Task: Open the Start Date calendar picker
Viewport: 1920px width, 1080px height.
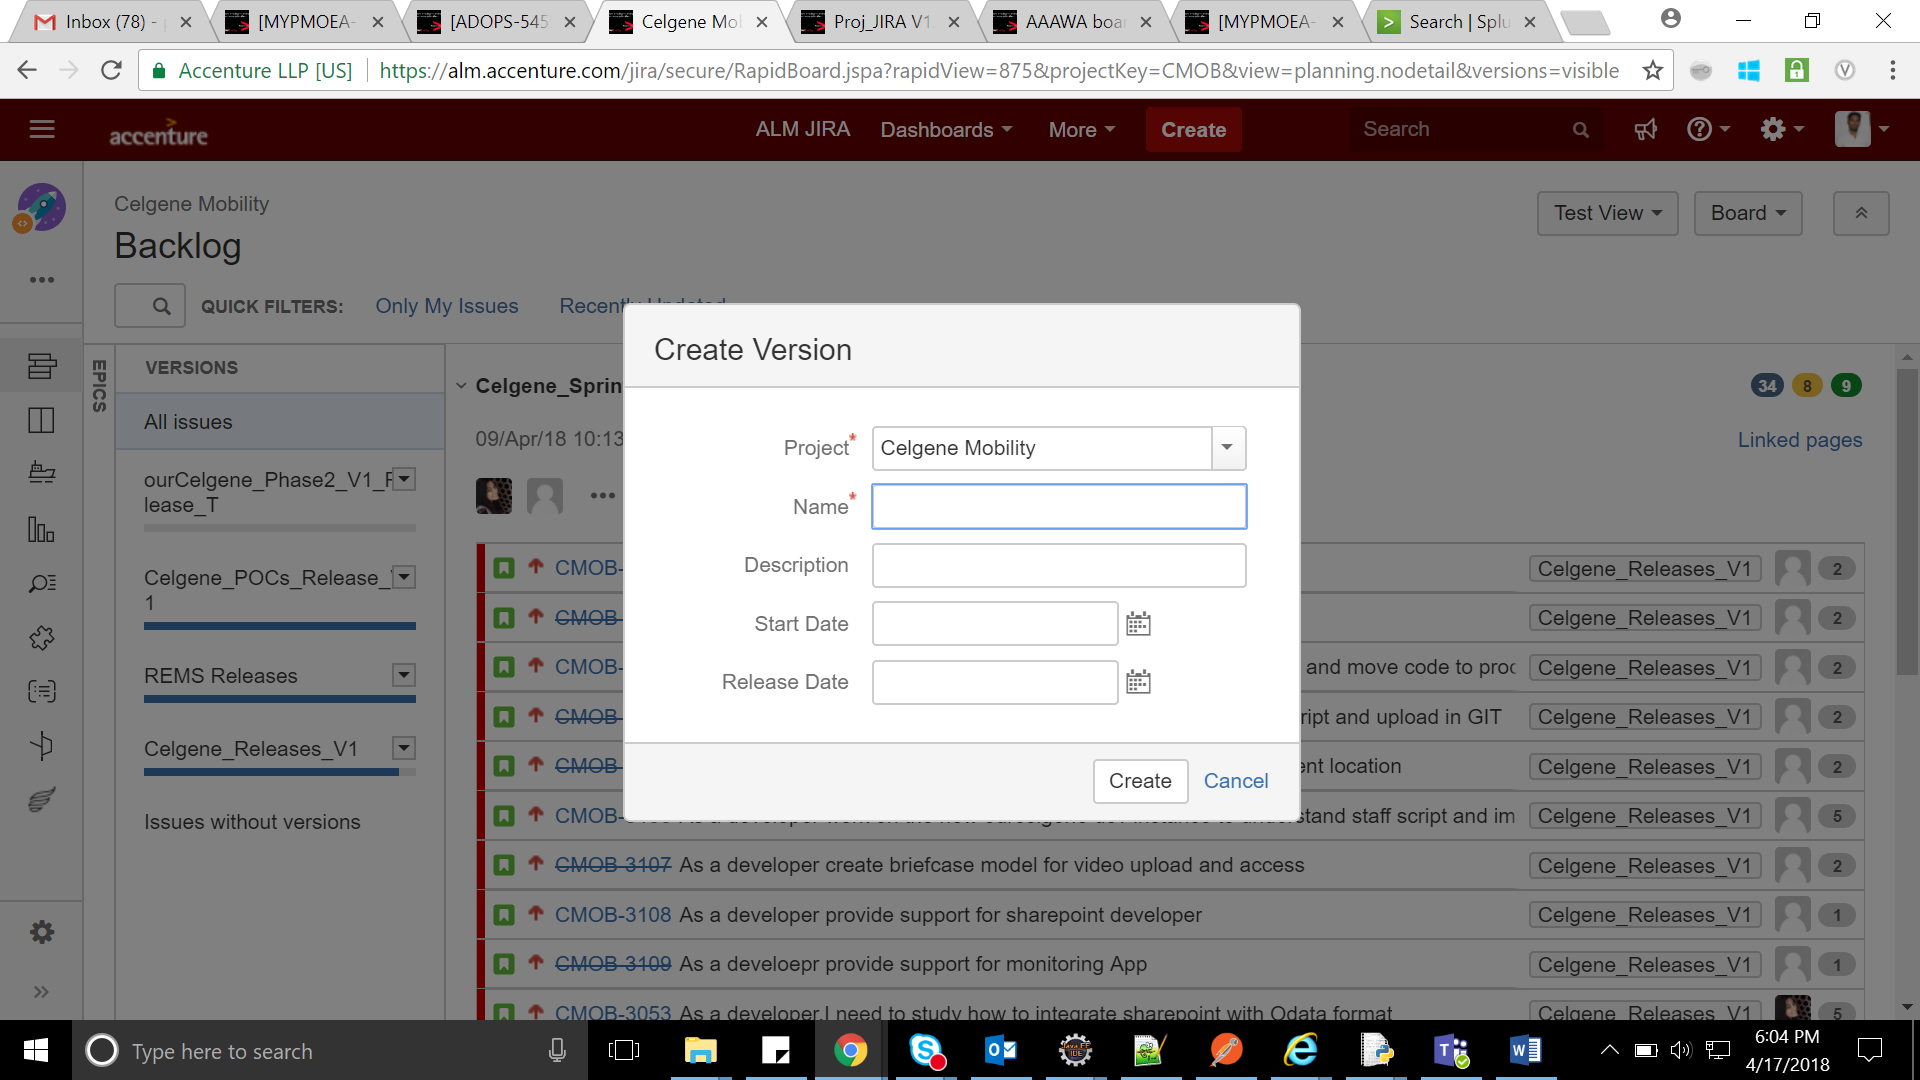Action: point(1138,624)
